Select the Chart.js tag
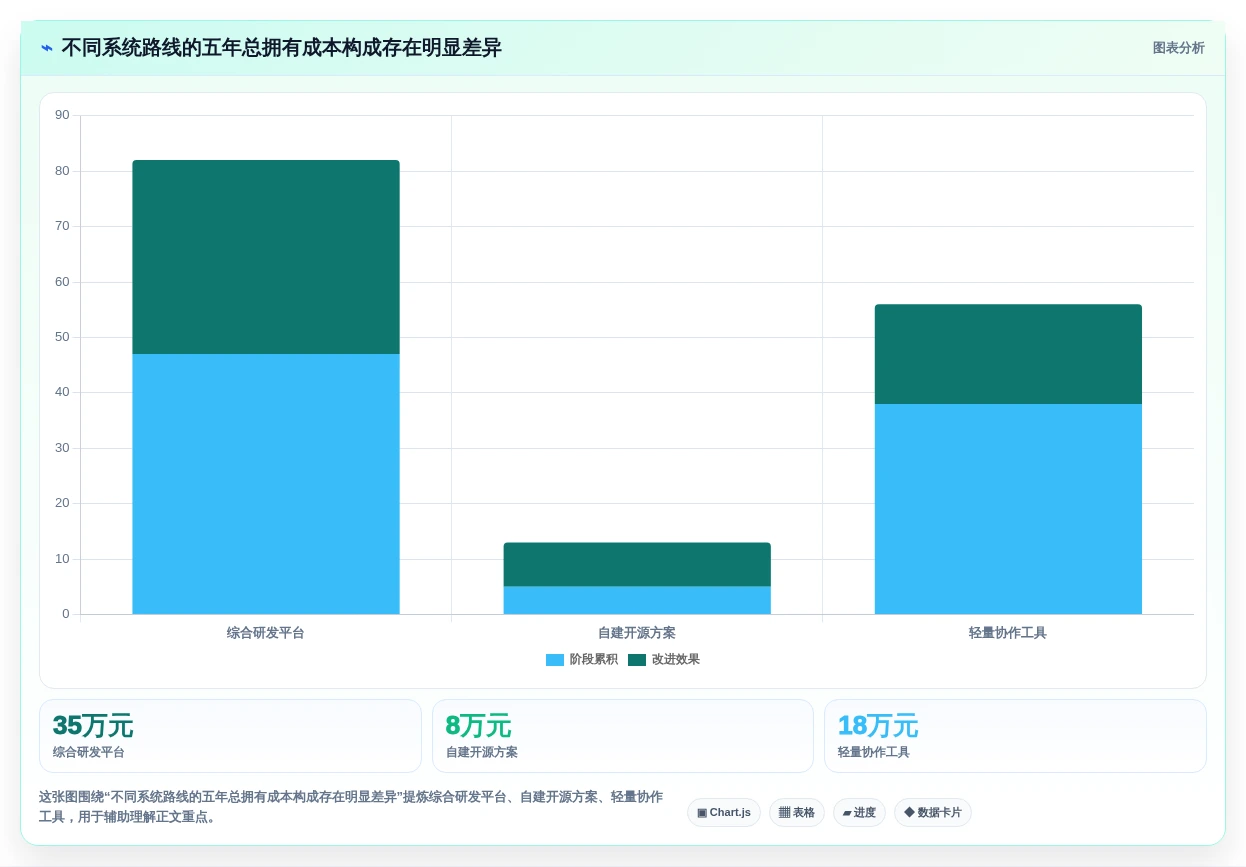Screen dimensions: 1246x867 (x=724, y=812)
